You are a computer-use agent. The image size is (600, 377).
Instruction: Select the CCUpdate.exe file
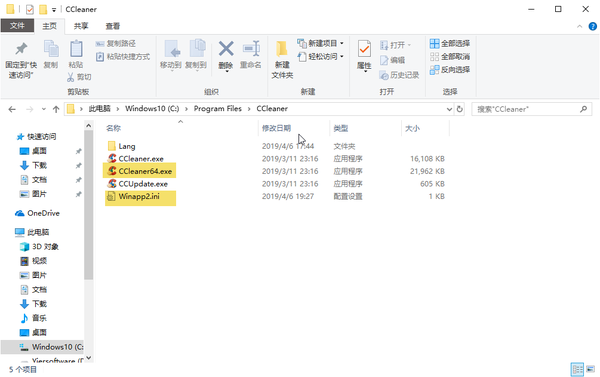tap(137, 184)
